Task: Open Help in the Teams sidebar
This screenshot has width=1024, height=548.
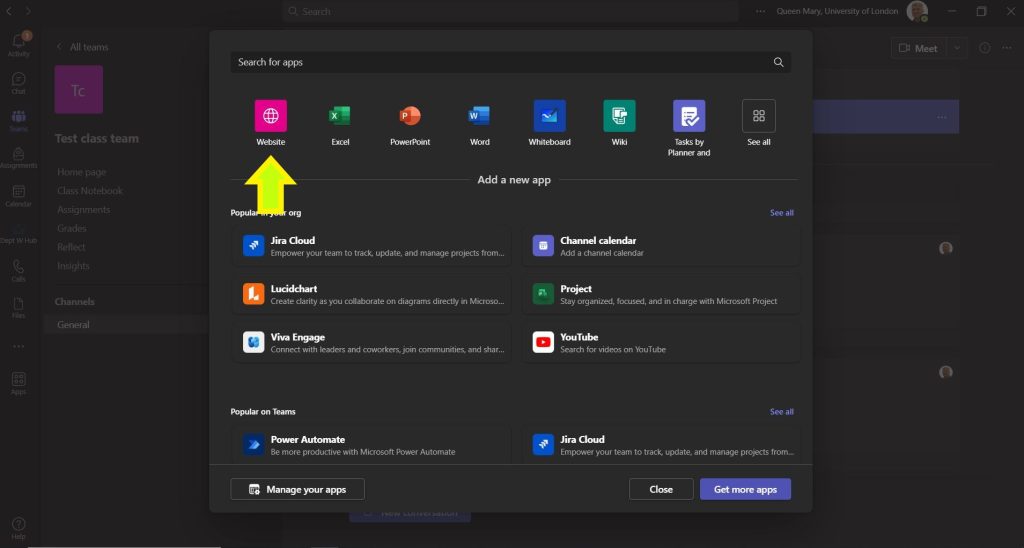Action: 18,528
